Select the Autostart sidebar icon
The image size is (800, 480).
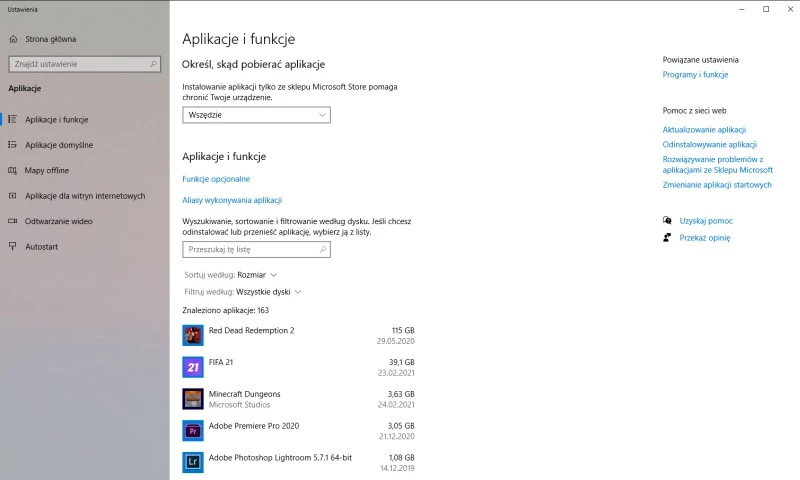pyautogui.click(x=13, y=246)
